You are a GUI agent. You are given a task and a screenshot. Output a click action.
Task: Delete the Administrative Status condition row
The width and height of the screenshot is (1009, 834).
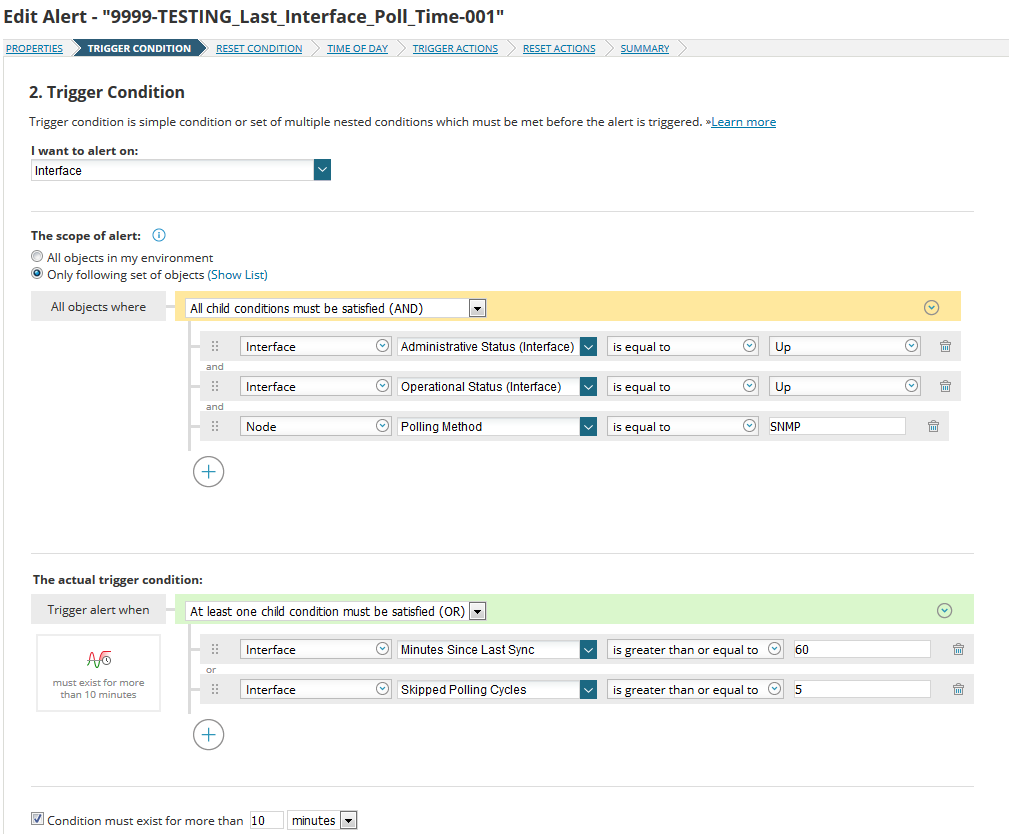tap(945, 346)
